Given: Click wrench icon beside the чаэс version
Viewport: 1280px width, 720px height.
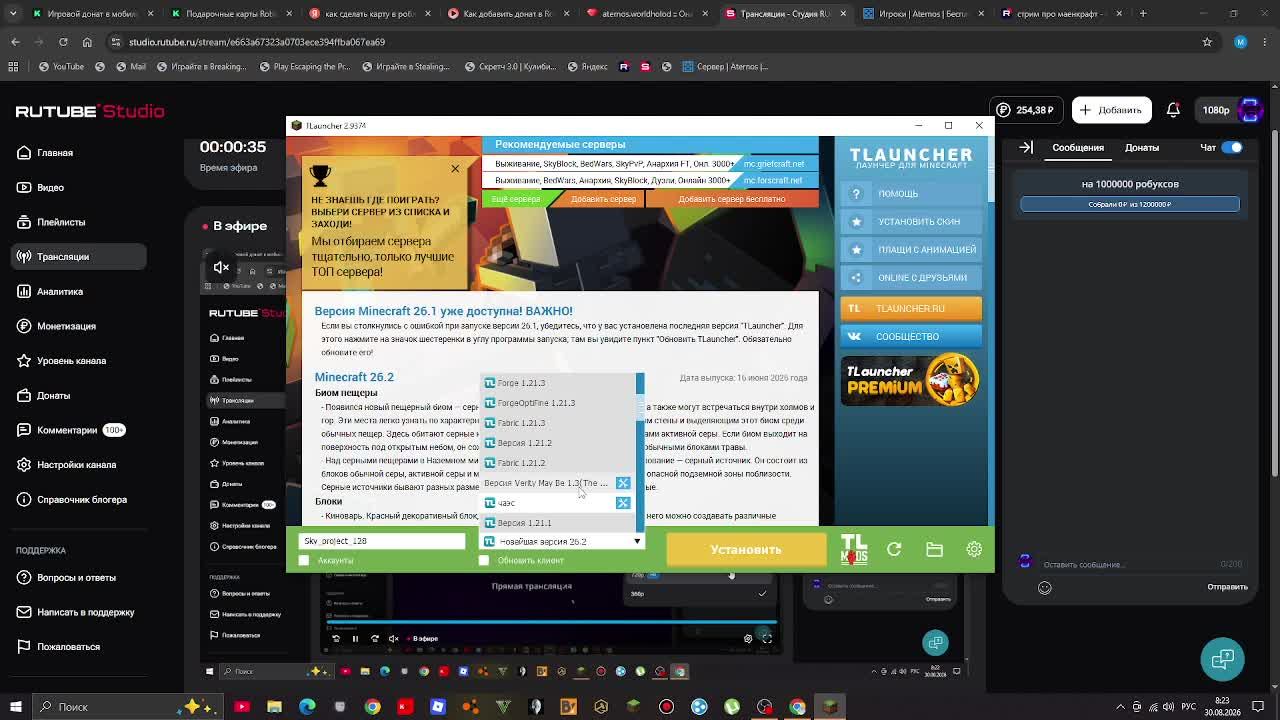Looking at the screenshot, I should 623,503.
